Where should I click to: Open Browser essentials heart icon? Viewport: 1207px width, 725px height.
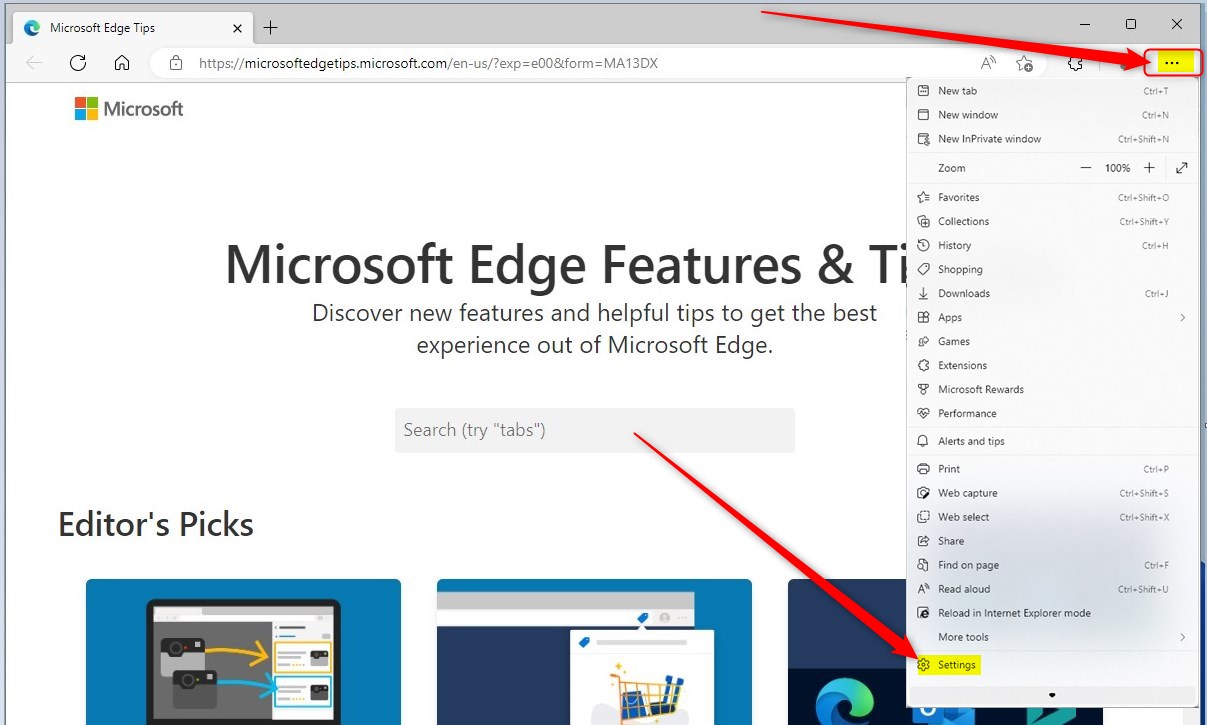[x=1075, y=62]
